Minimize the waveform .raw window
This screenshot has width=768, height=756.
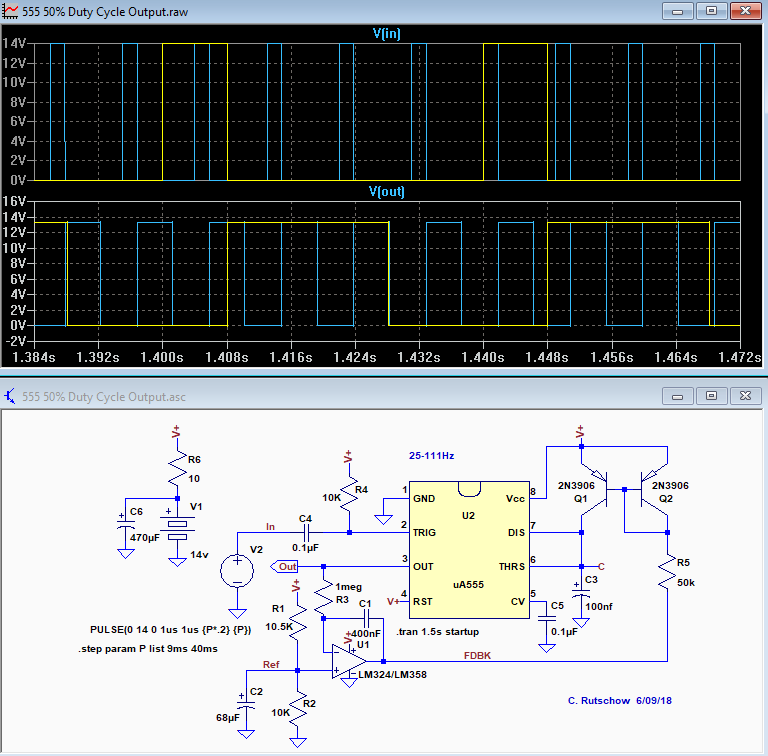point(677,11)
